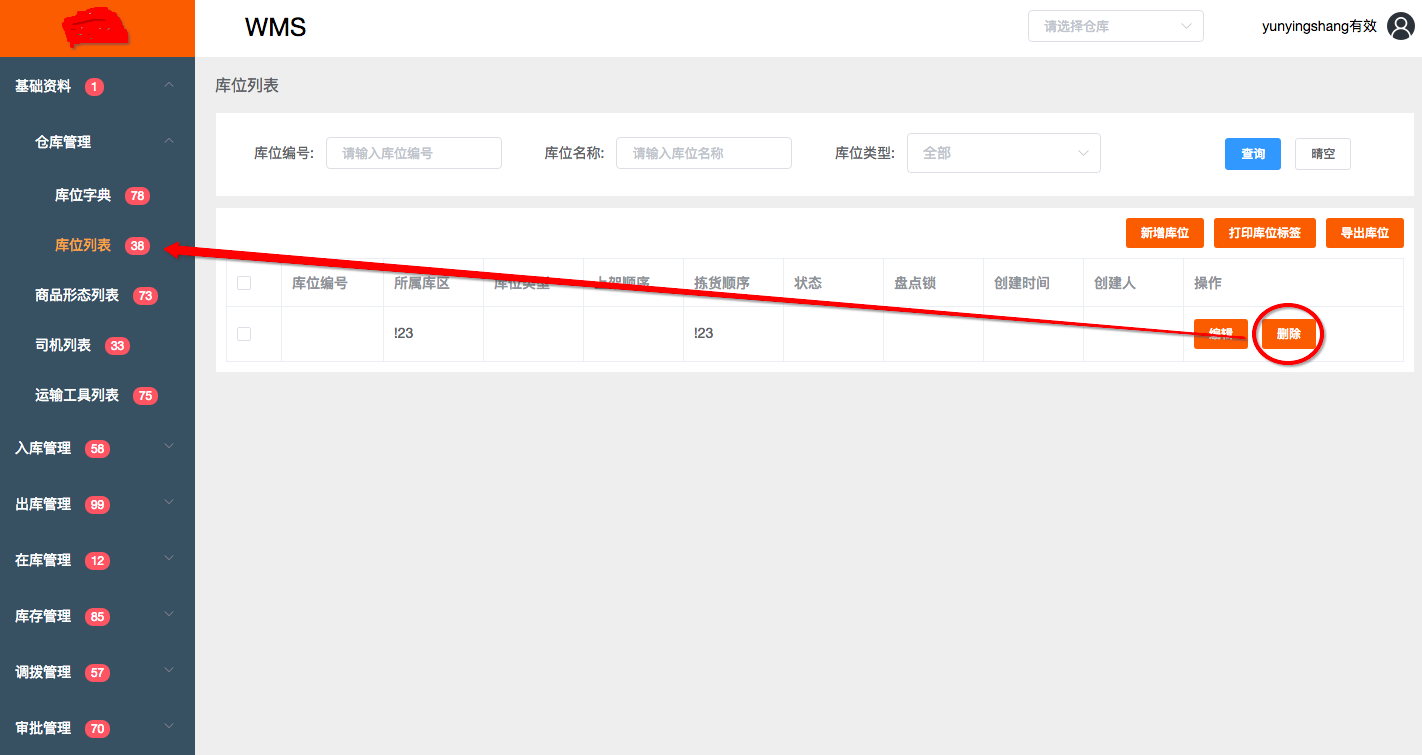Expand the 在库管理 menu chevron

[x=169, y=558]
